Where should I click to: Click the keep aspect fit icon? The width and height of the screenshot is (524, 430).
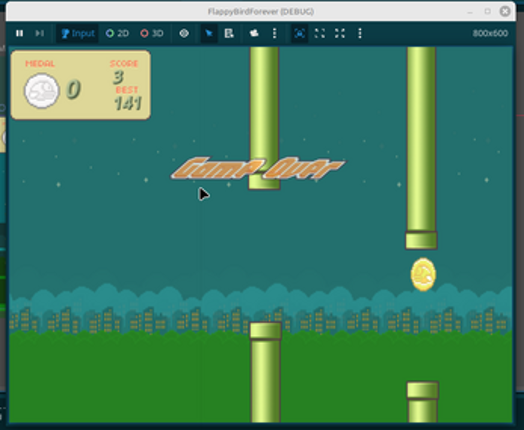click(320, 33)
